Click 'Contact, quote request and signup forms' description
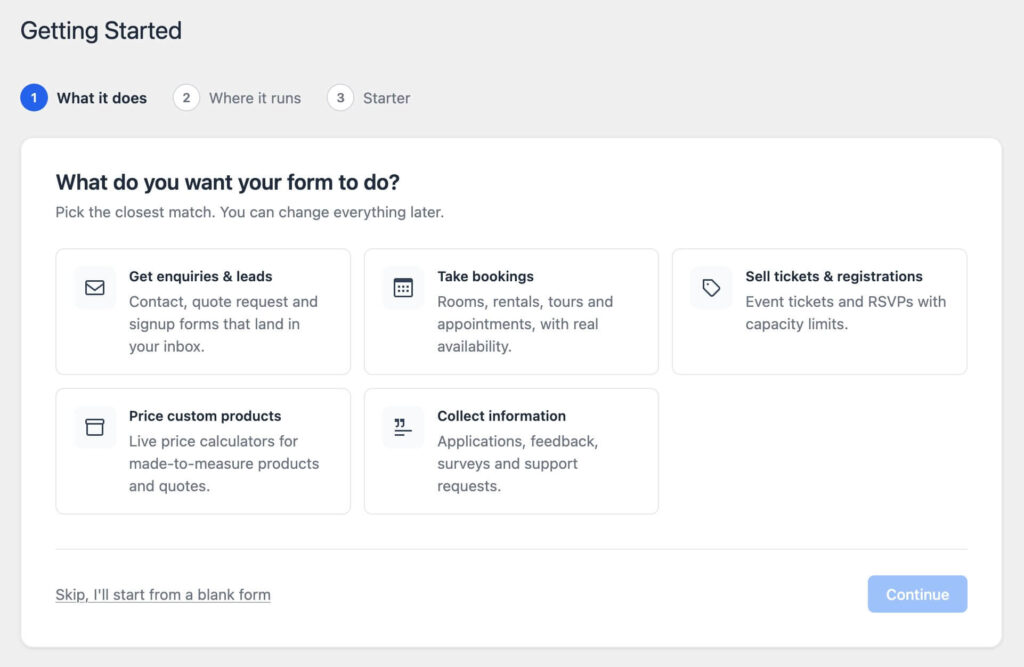The height and width of the screenshot is (667, 1024). click(x=223, y=324)
